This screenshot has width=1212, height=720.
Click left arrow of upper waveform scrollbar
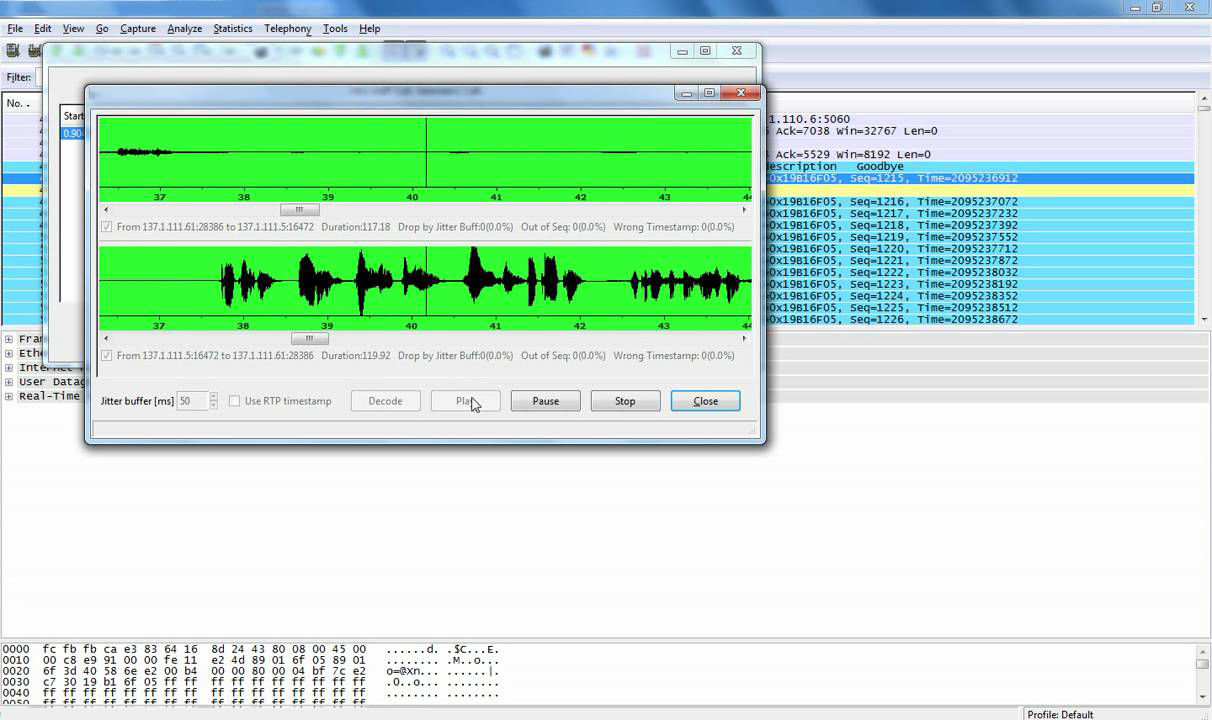pyautogui.click(x=106, y=210)
